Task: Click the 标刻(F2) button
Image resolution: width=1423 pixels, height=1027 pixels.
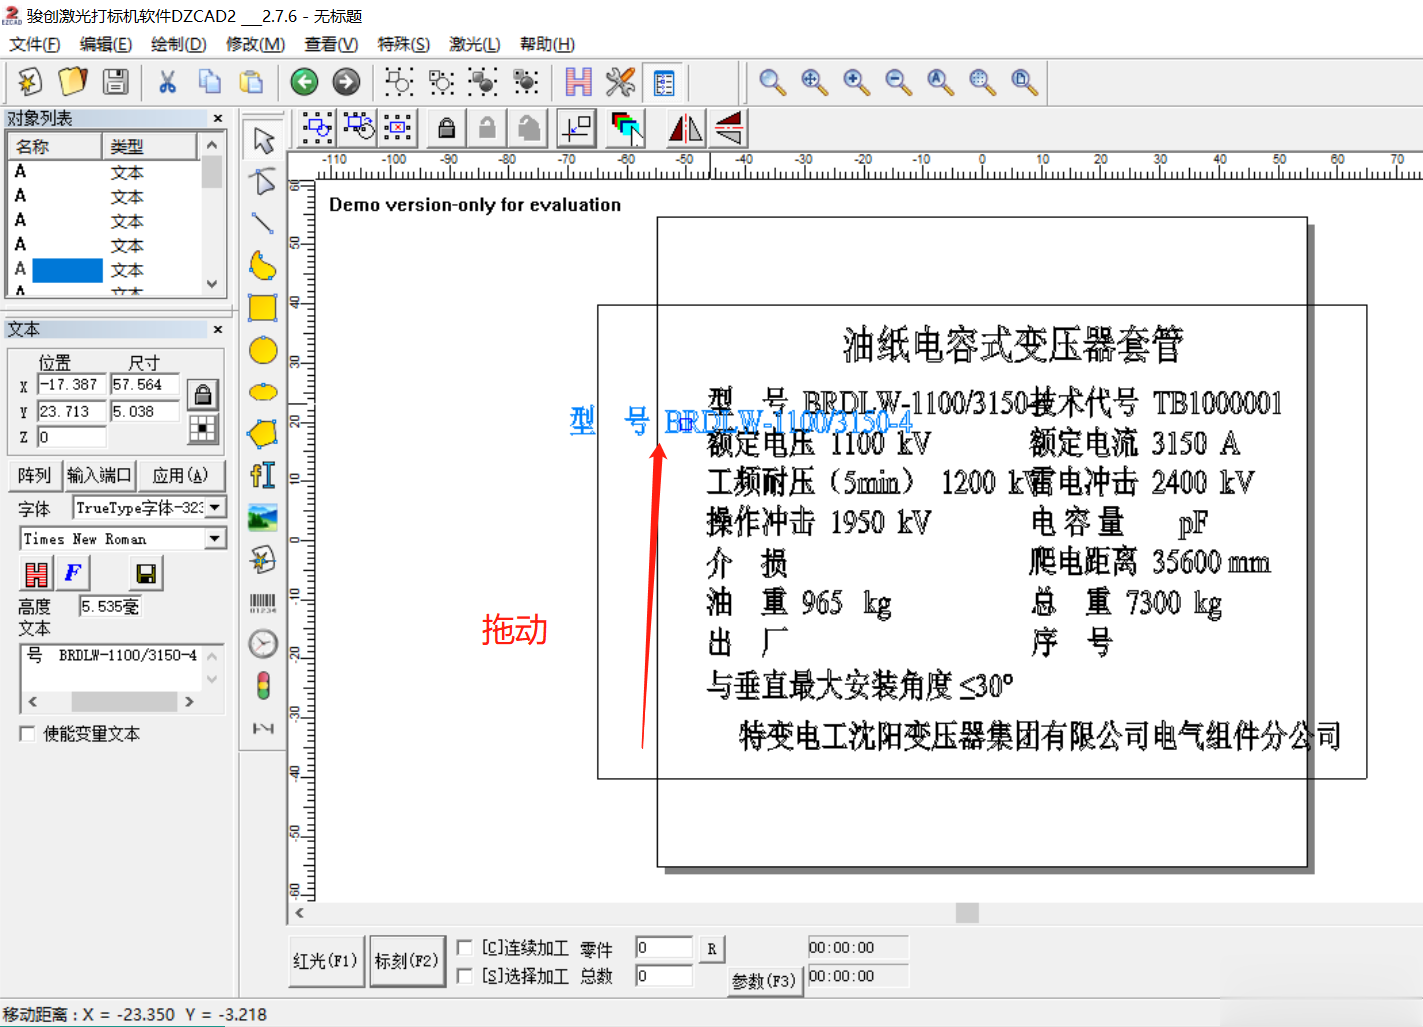Action: click(407, 961)
